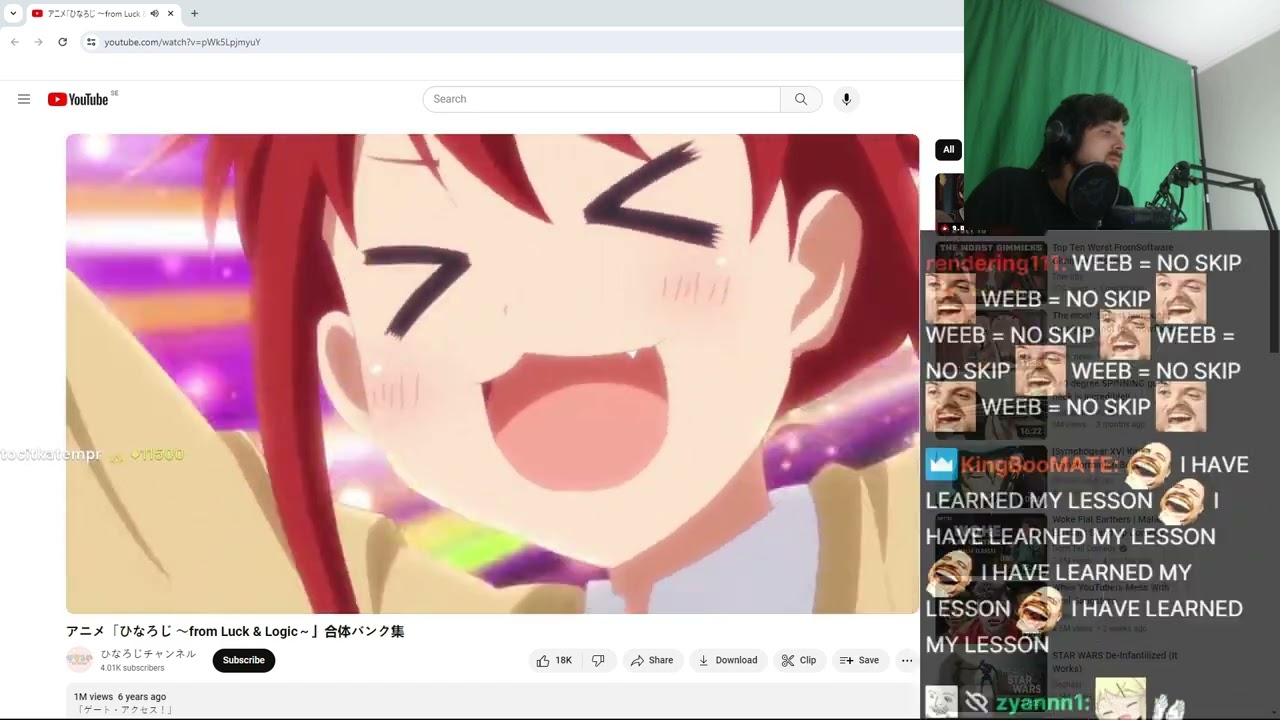Go back in browser history
This screenshot has height=720, width=1280.
[14, 42]
